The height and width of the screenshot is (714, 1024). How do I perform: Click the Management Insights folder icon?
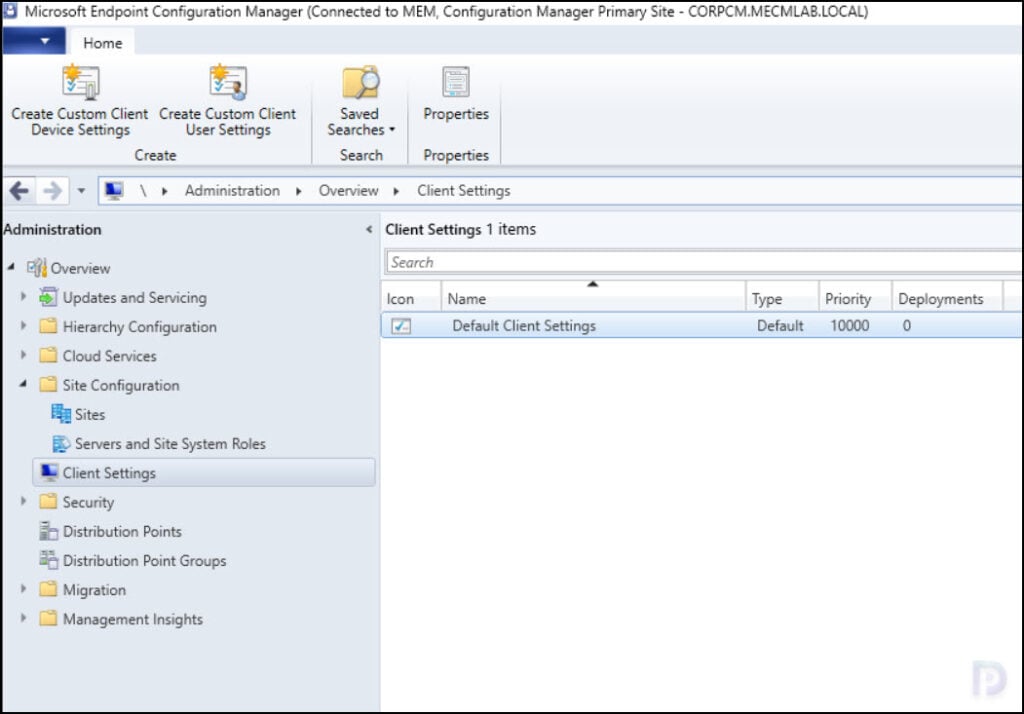point(48,619)
